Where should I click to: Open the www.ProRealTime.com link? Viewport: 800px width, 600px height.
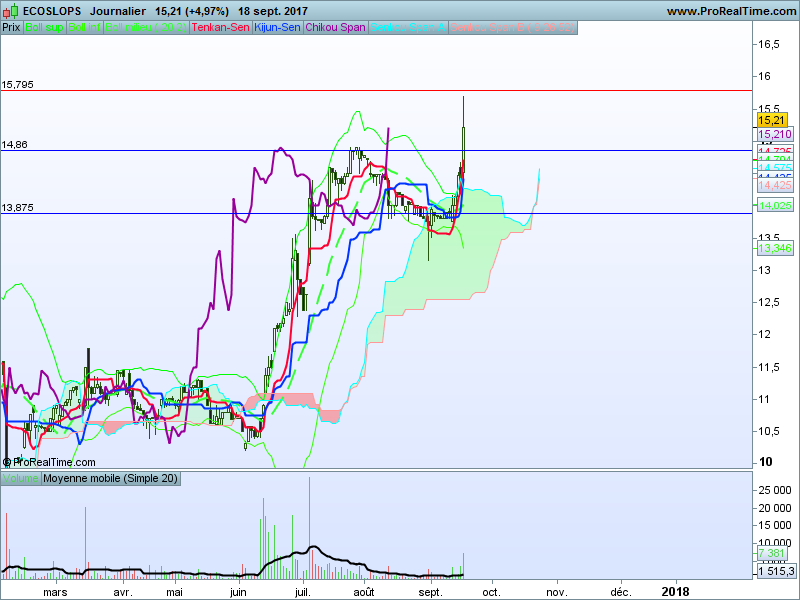(x=731, y=11)
